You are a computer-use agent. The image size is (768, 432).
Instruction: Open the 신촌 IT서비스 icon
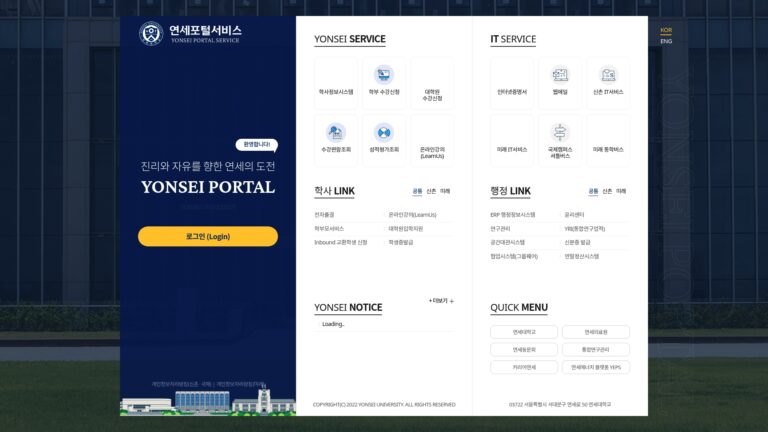(x=608, y=75)
